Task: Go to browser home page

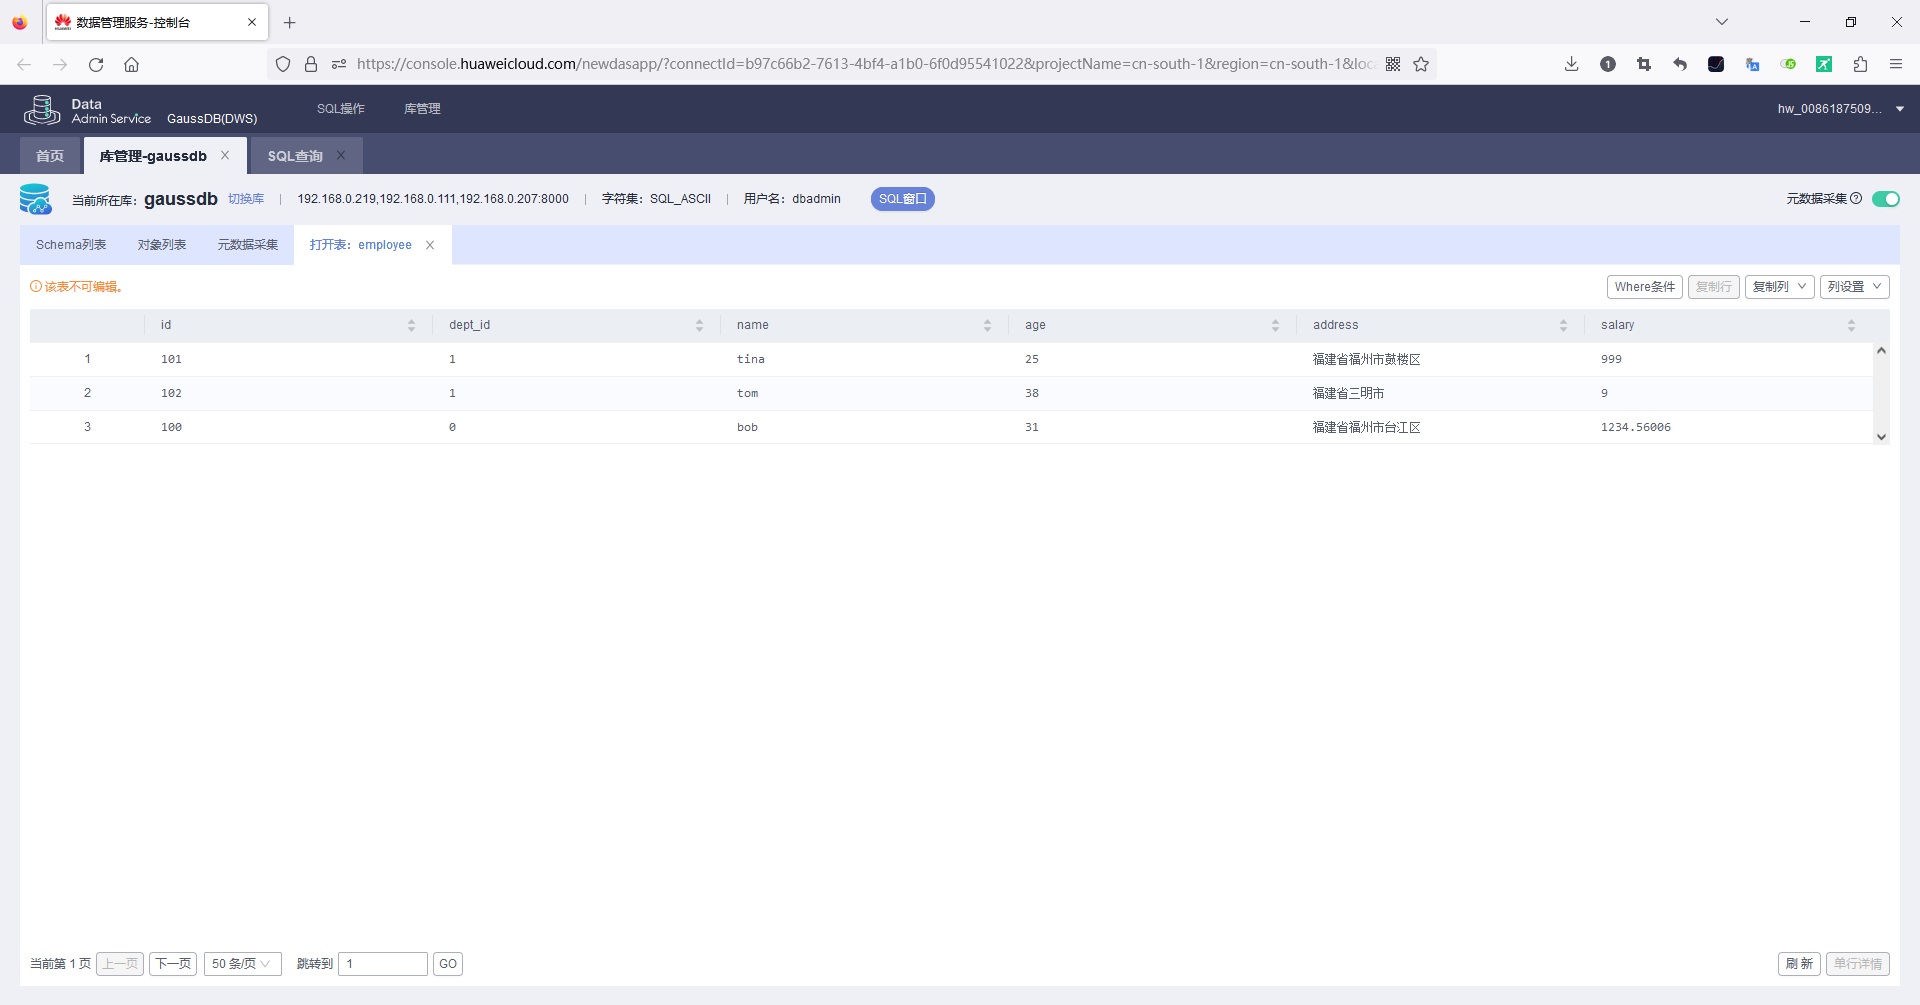Action: (131, 64)
